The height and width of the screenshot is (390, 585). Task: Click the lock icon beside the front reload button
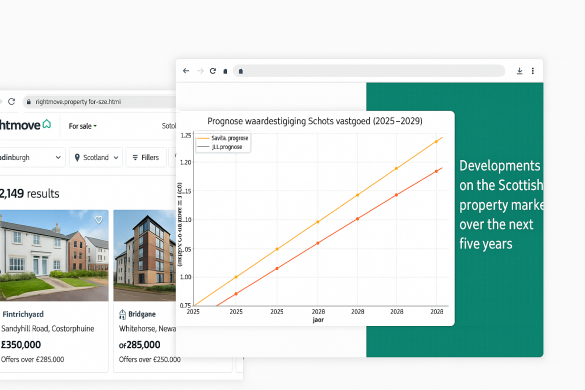tap(225, 71)
